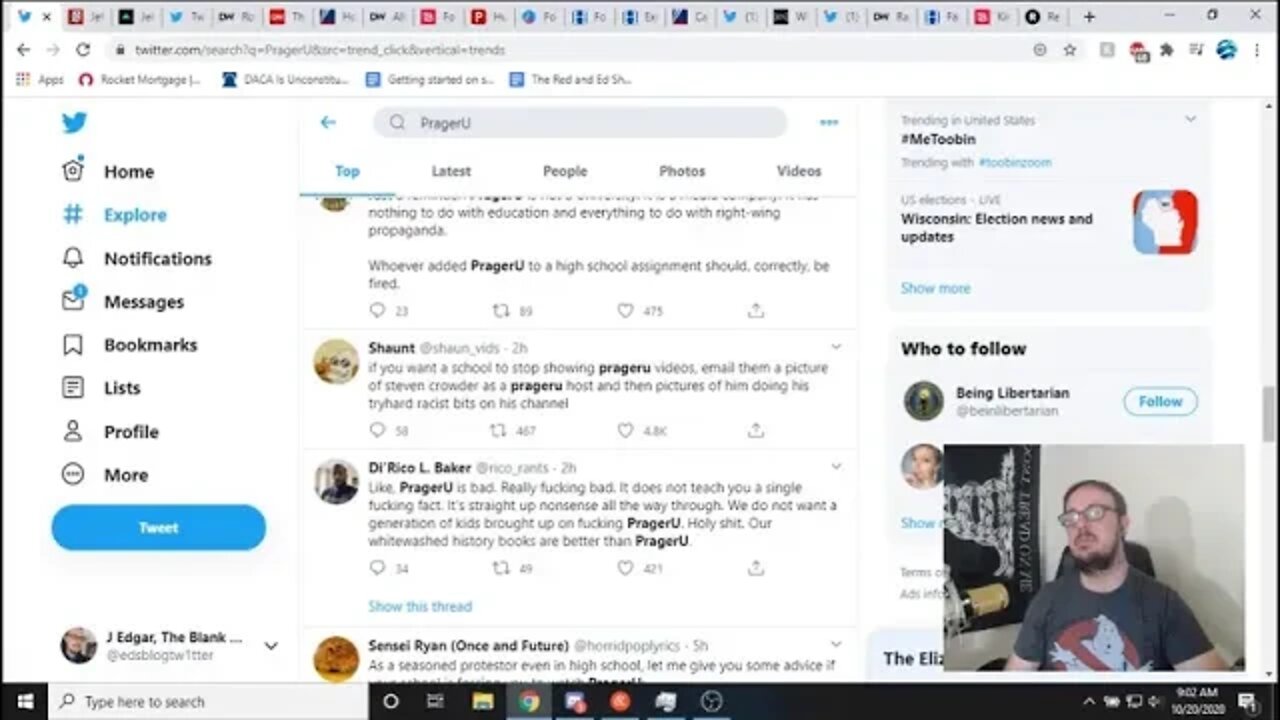Reply to Di'Rico L. Baker's tweet
The image size is (1280, 720).
click(377, 568)
